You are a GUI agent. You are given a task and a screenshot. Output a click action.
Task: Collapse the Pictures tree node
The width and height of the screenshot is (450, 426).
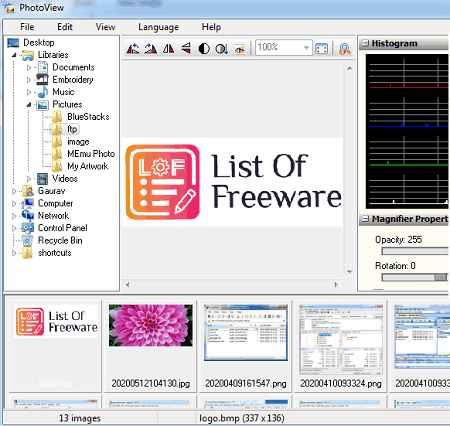click(x=29, y=105)
